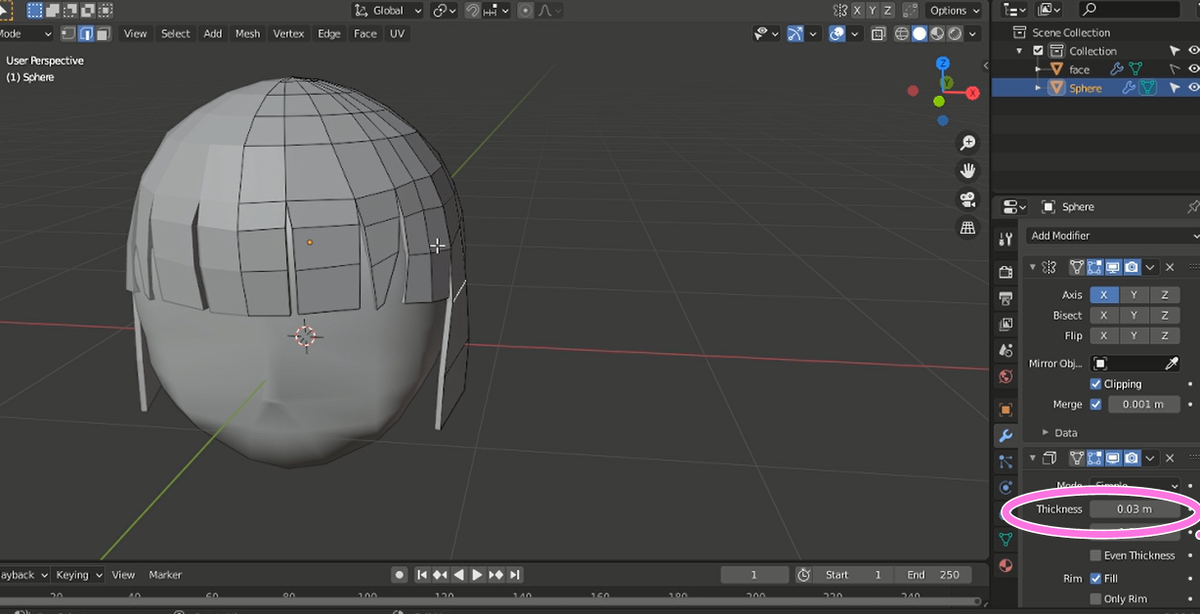Enable Mirror Bisect Y
The width and height of the screenshot is (1200, 614).
1133,315
